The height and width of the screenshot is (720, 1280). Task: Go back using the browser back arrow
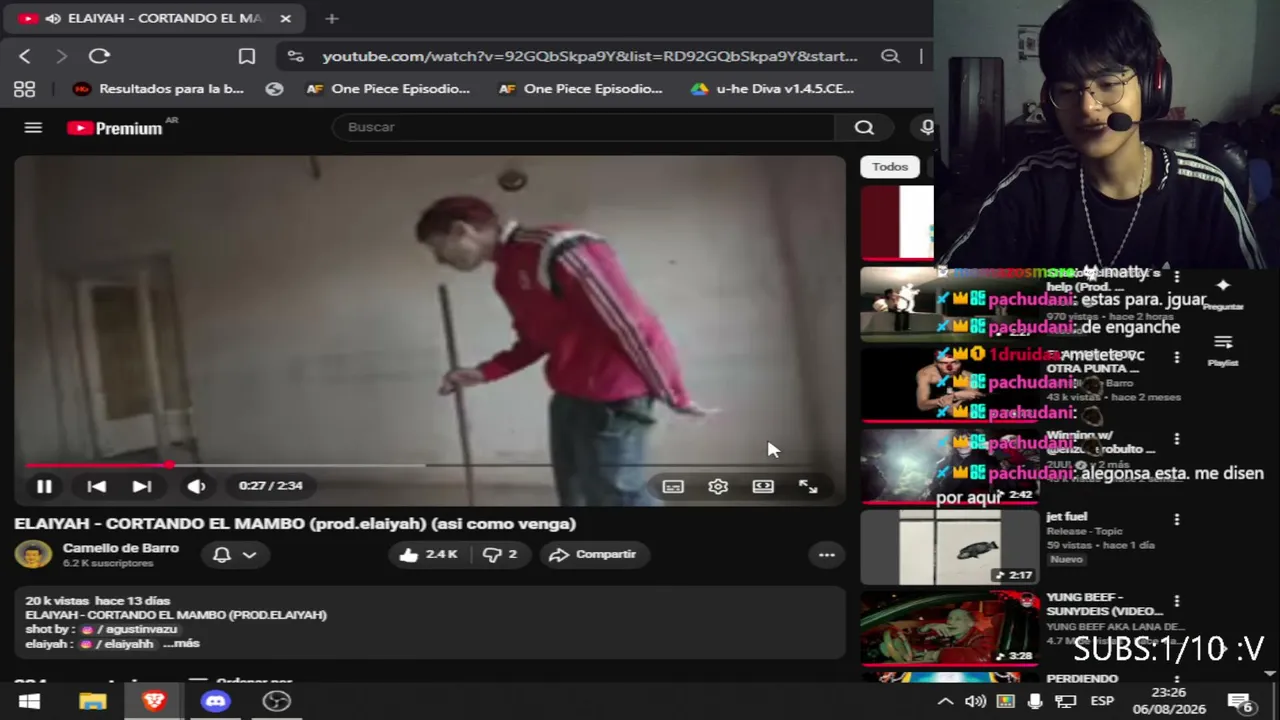click(x=25, y=56)
